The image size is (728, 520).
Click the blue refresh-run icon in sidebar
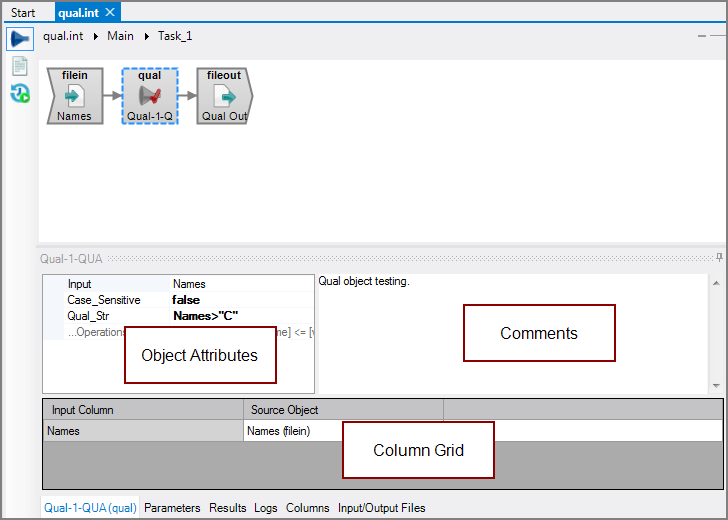tap(19, 93)
